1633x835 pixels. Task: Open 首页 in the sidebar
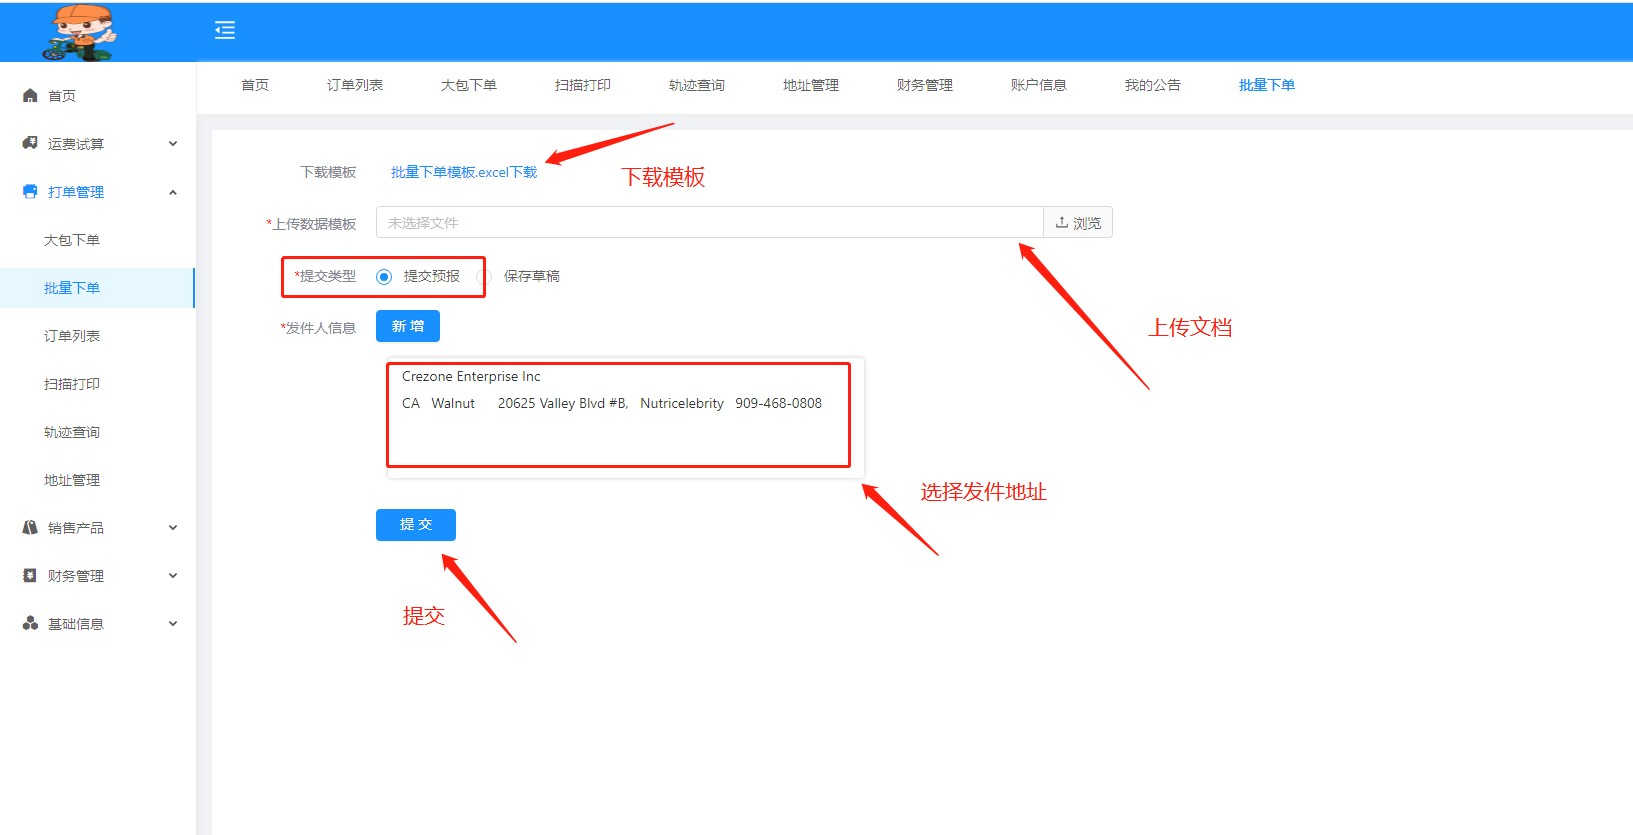click(62, 96)
